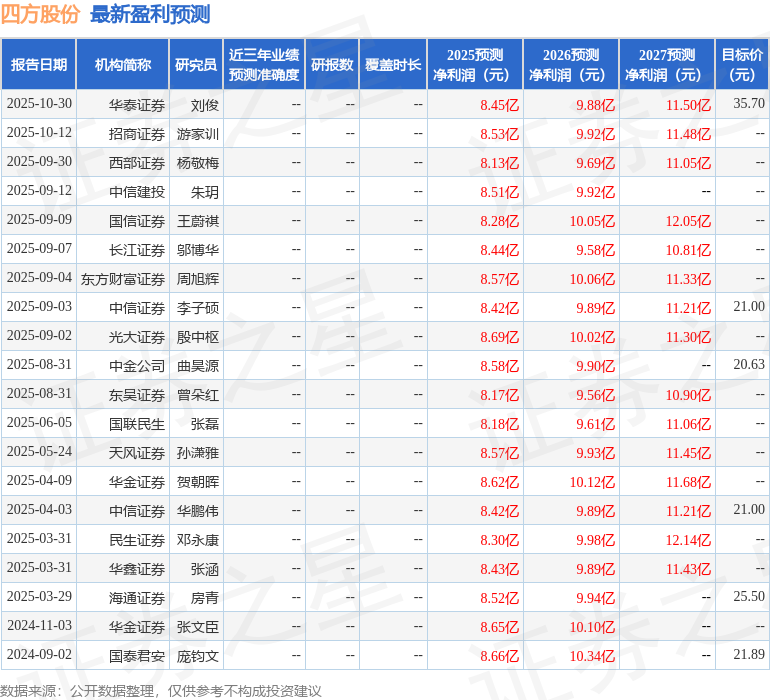The height and width of the screenshot is (700, 770).
Task: Select the 12.14亿 2027 forecast value
Action: [688, 540]
